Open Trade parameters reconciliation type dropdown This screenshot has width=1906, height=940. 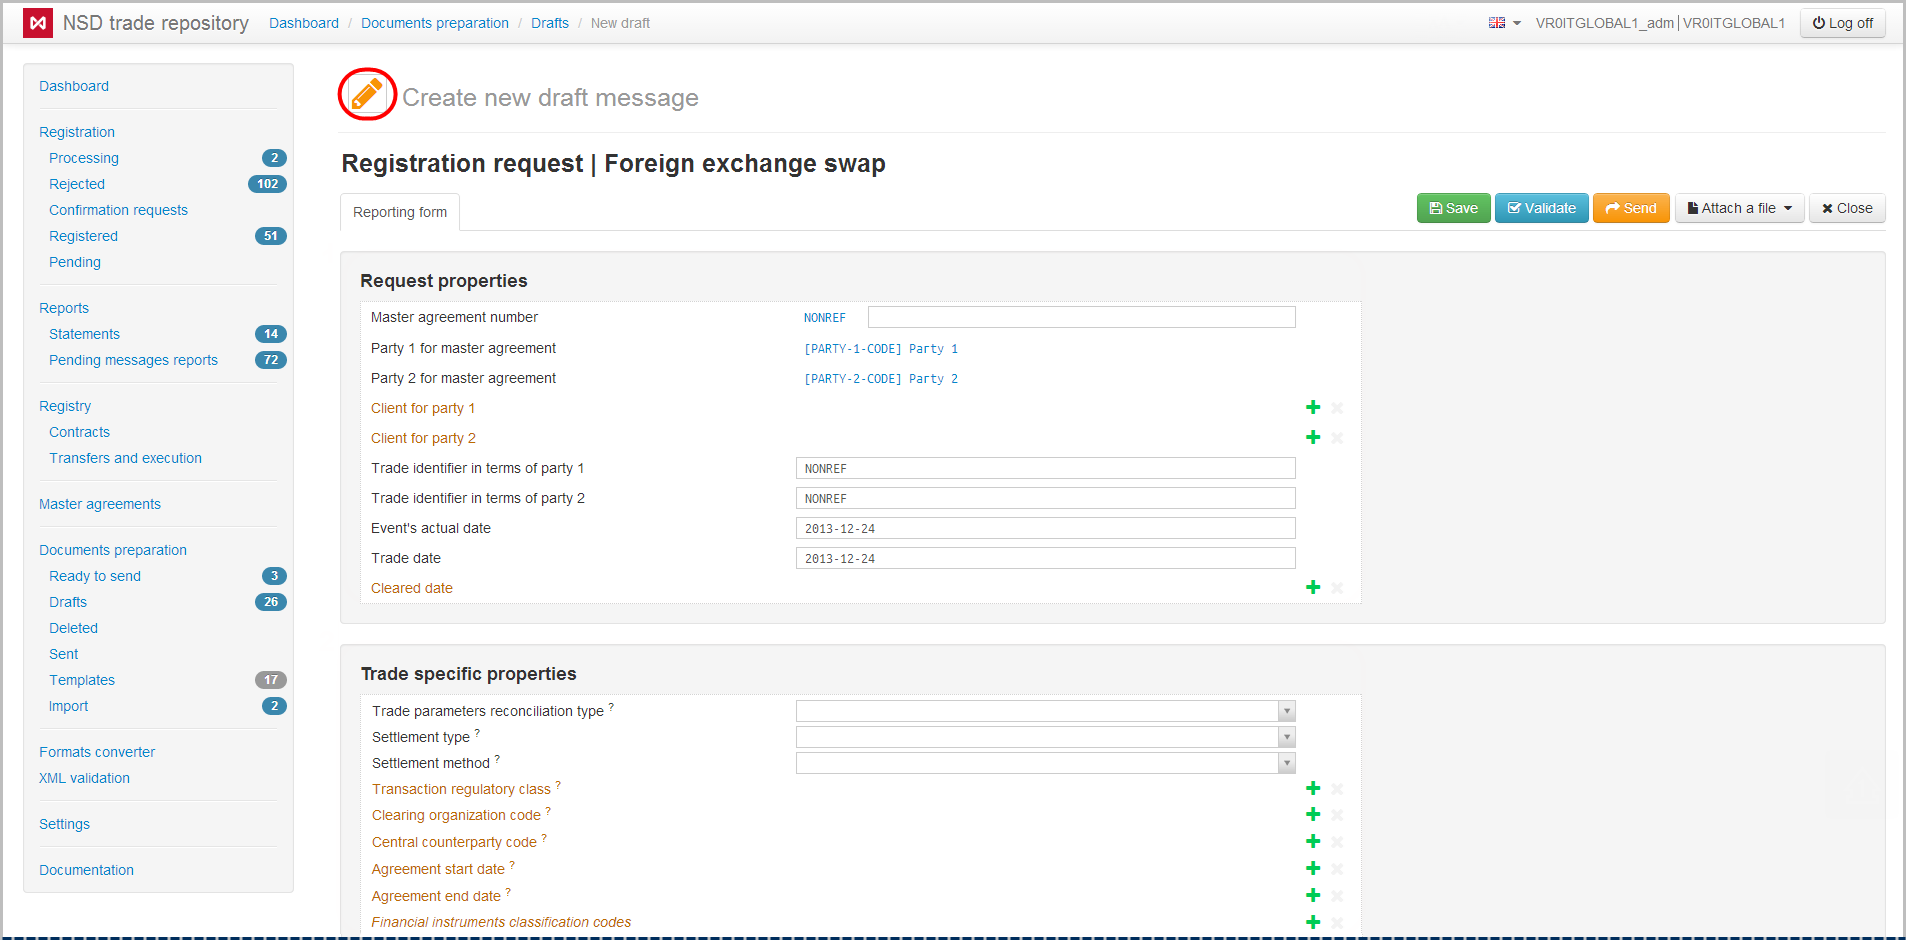tap(1045, 711)
